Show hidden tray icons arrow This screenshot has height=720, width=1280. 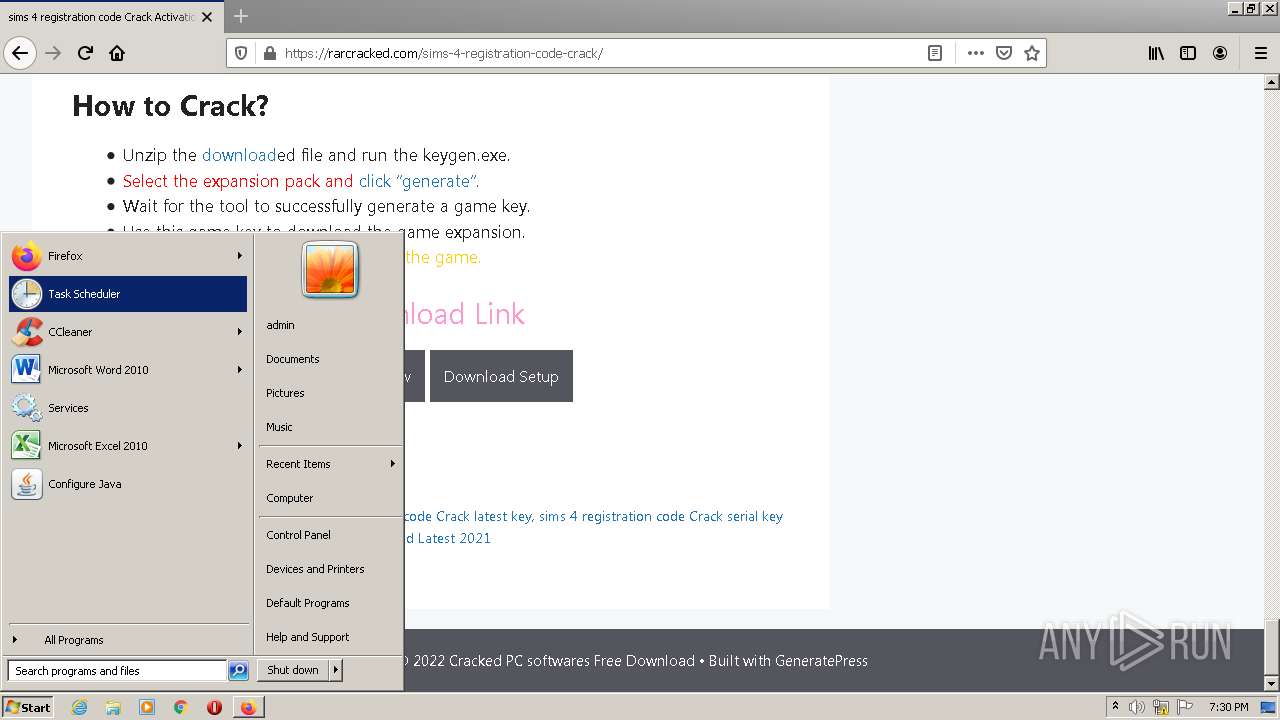(x=1115, y=707)
